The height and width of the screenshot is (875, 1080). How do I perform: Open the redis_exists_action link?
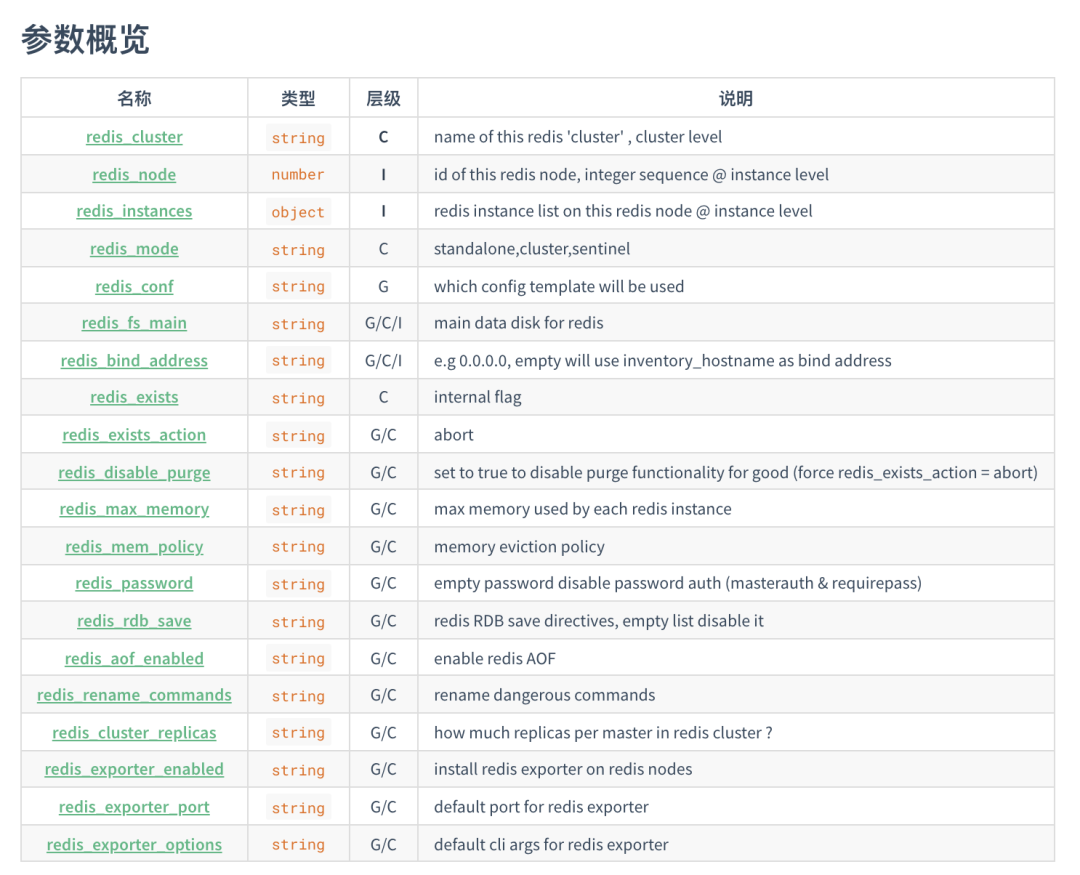pyautogui.click(x=134, y=435)
